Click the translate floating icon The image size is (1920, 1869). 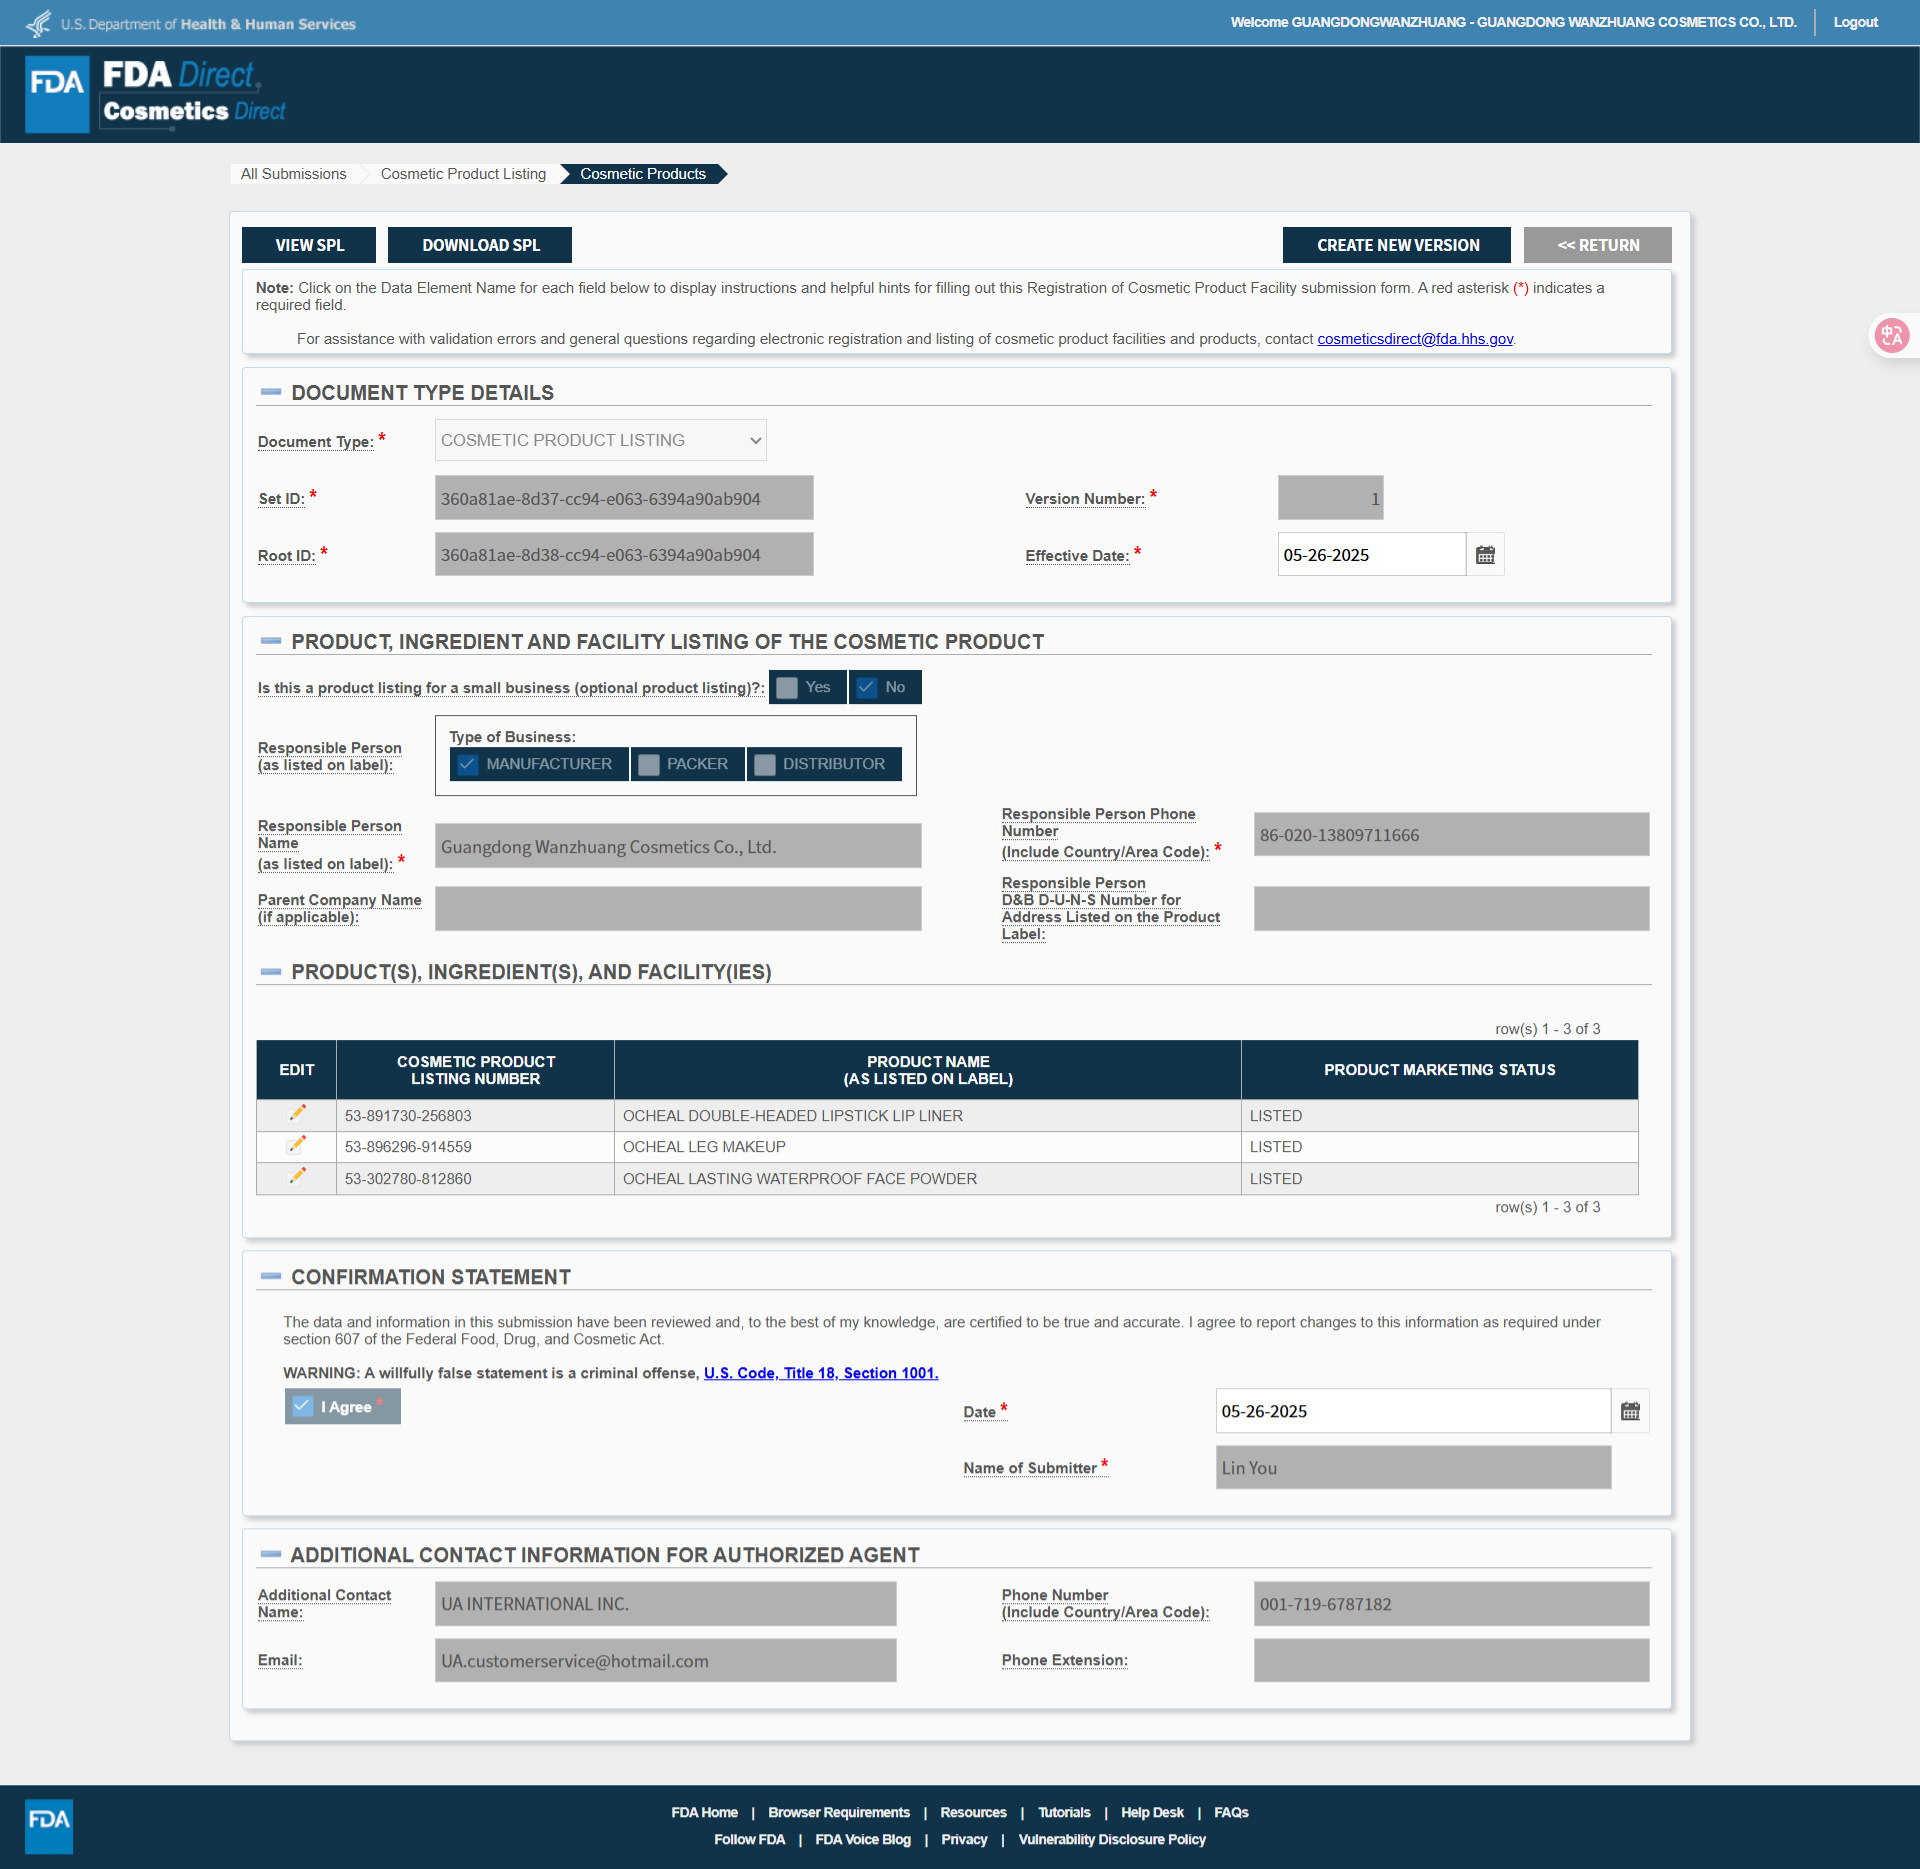(1891, 336)
